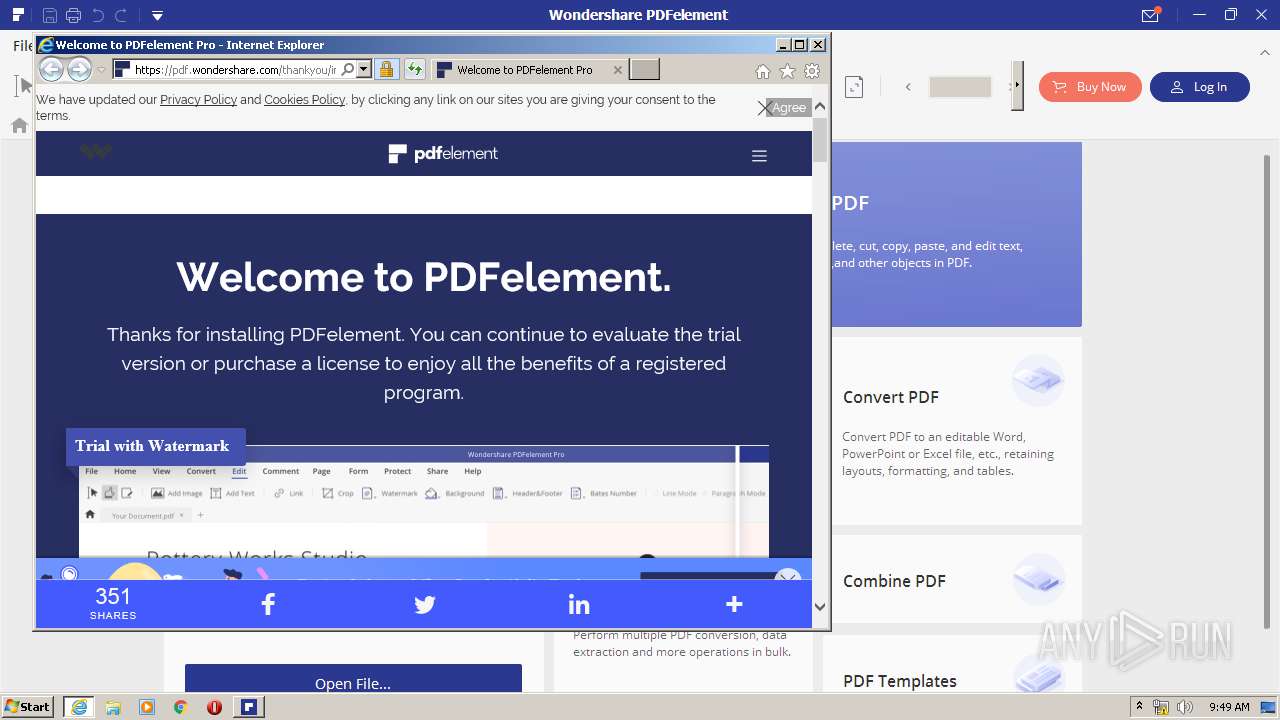
Task: Click the fit page icon in PDFelement toolbar
Action: [854, 87]
